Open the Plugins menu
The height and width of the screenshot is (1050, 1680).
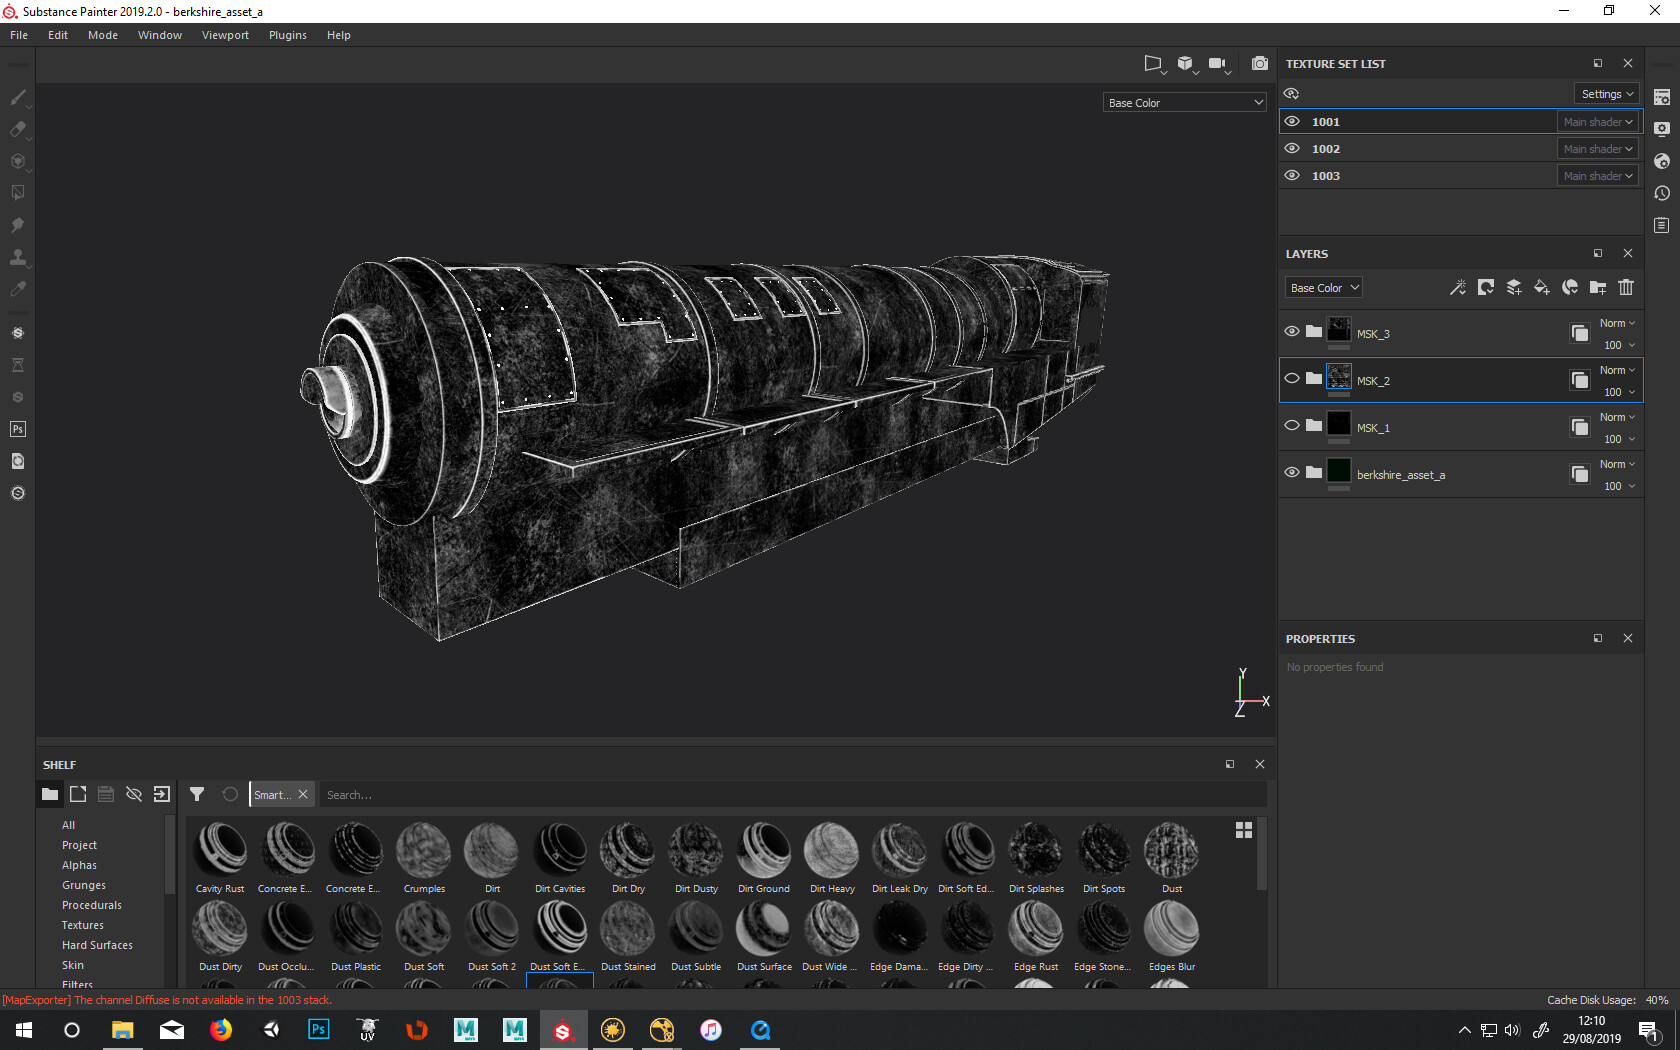coord(287,35)
